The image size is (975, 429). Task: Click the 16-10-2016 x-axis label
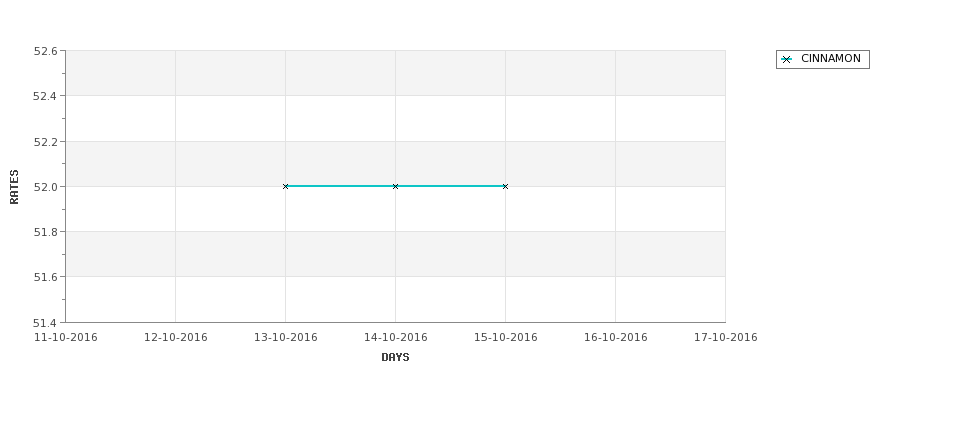coord(616,338)
